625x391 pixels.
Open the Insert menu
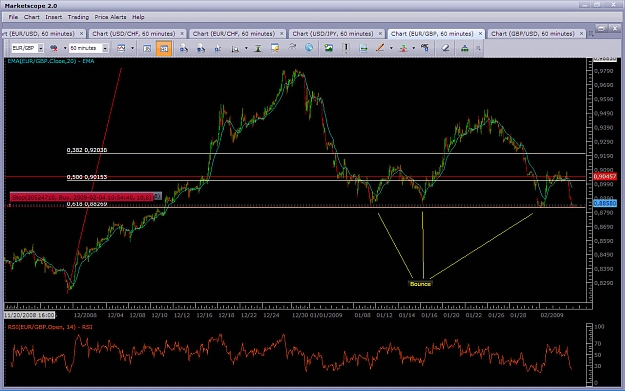click(53, 17)
